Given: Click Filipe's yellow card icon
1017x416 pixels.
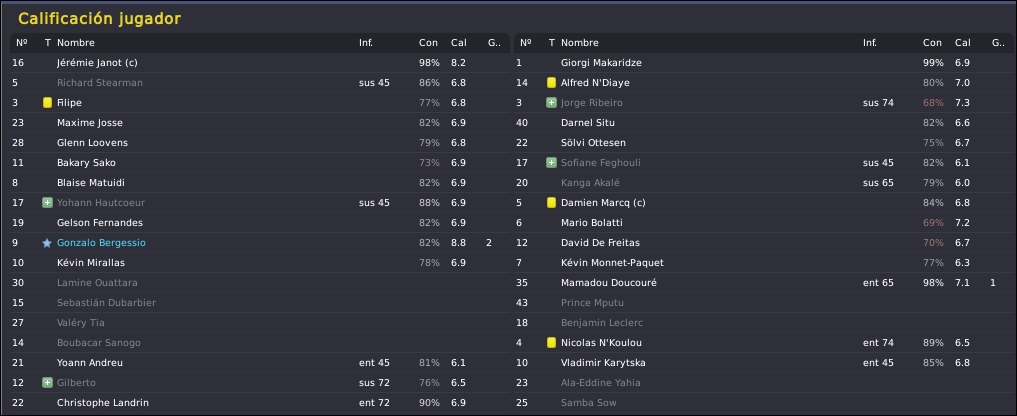Looking at the screenshot, I should 47,103.
